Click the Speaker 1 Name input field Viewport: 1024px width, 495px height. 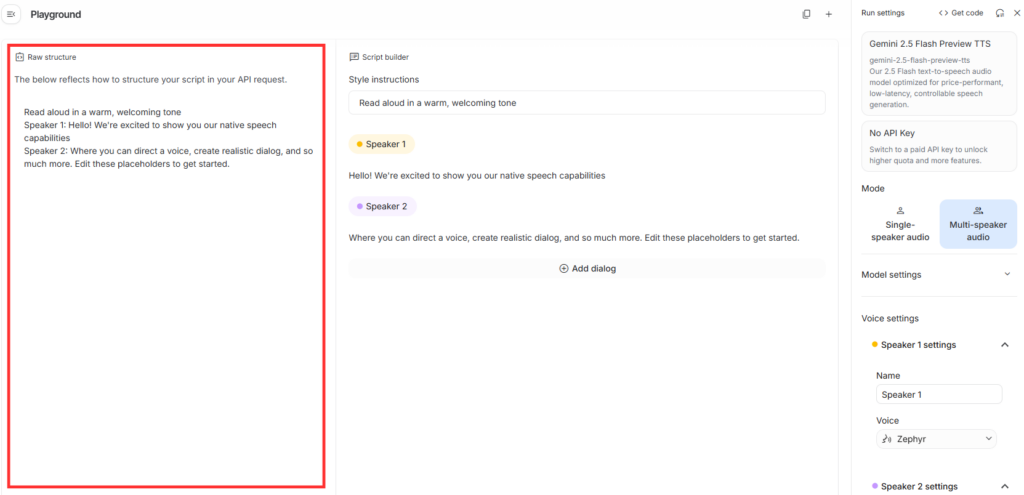point(938,394)
